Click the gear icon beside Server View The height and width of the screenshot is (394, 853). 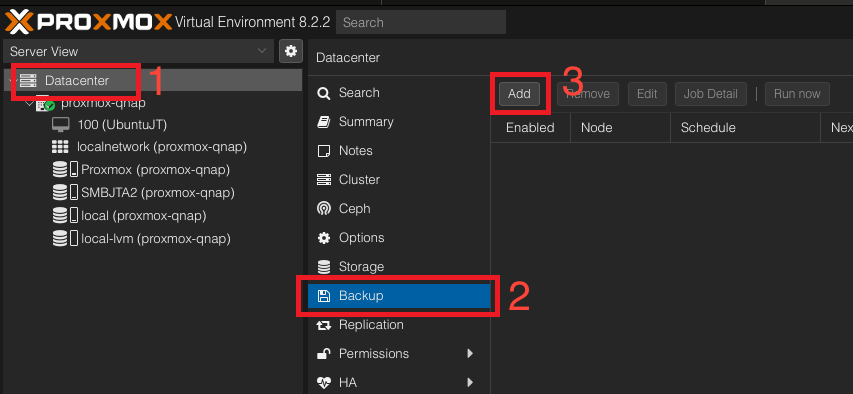(x=291, y=51)
